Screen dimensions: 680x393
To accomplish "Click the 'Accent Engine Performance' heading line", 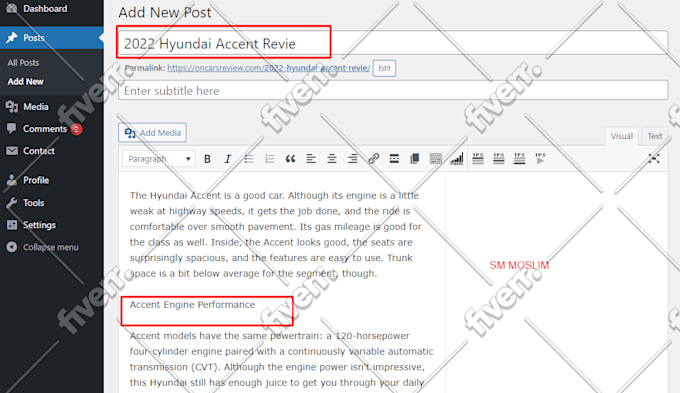I will click(192, 305).
